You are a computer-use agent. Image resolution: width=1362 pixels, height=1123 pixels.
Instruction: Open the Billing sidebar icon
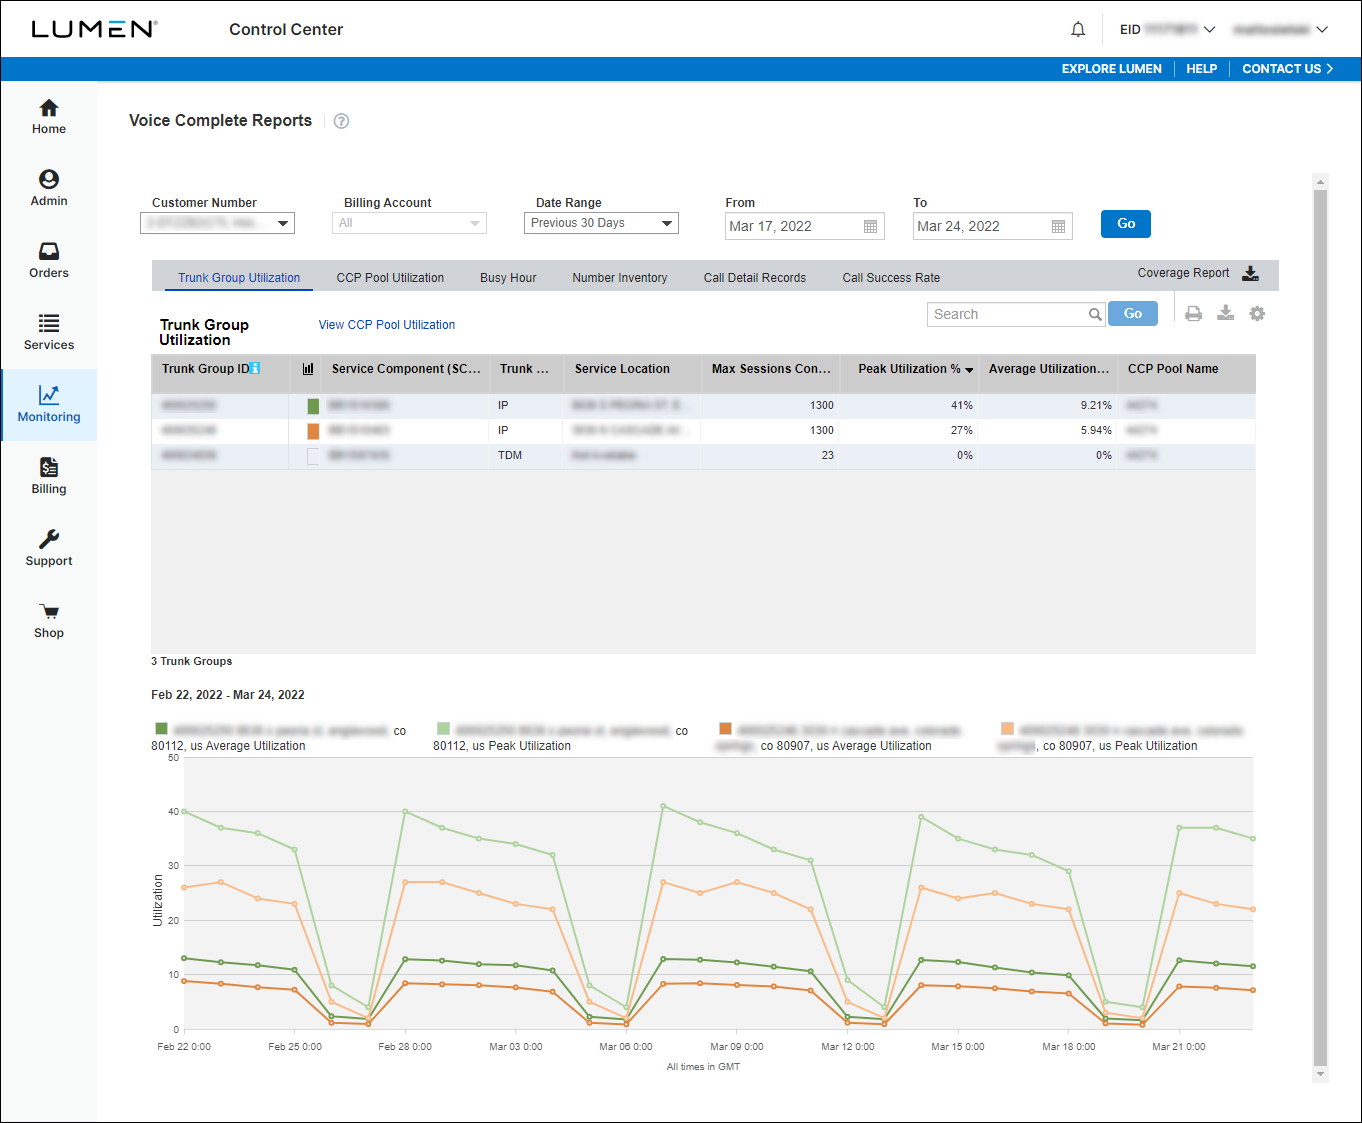point(49,467)
